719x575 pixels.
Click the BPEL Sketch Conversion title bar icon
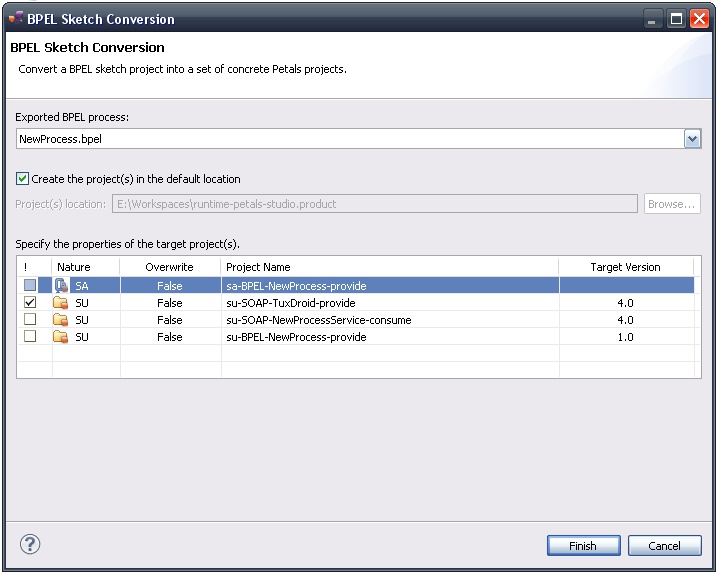pos(16,18)
